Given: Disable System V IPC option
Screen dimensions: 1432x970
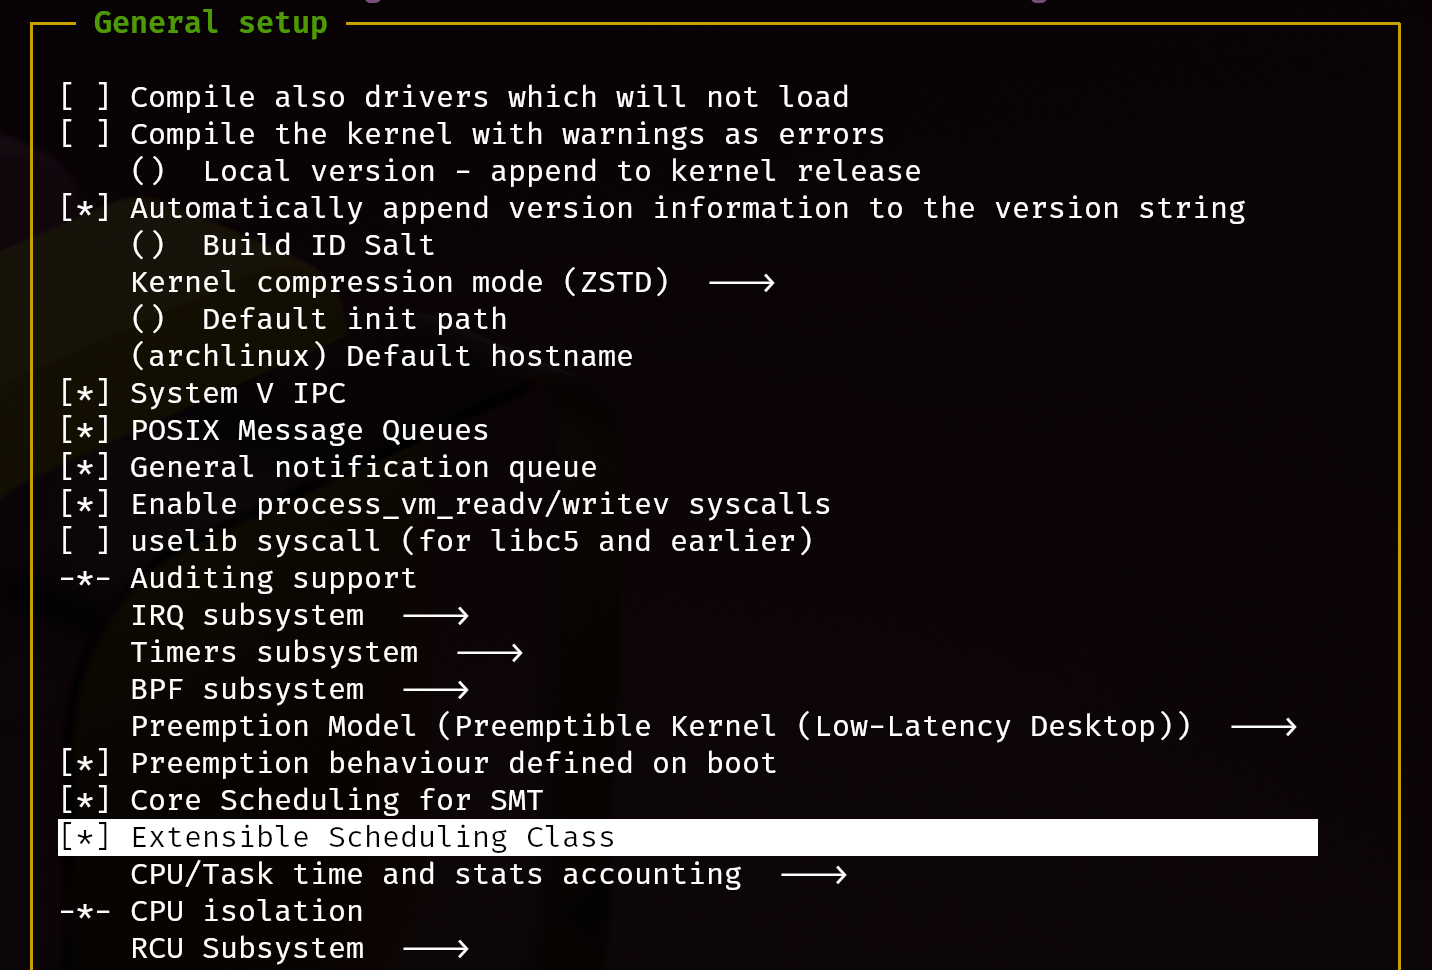Looking at the screenshot, I should [x=85, y=393].
